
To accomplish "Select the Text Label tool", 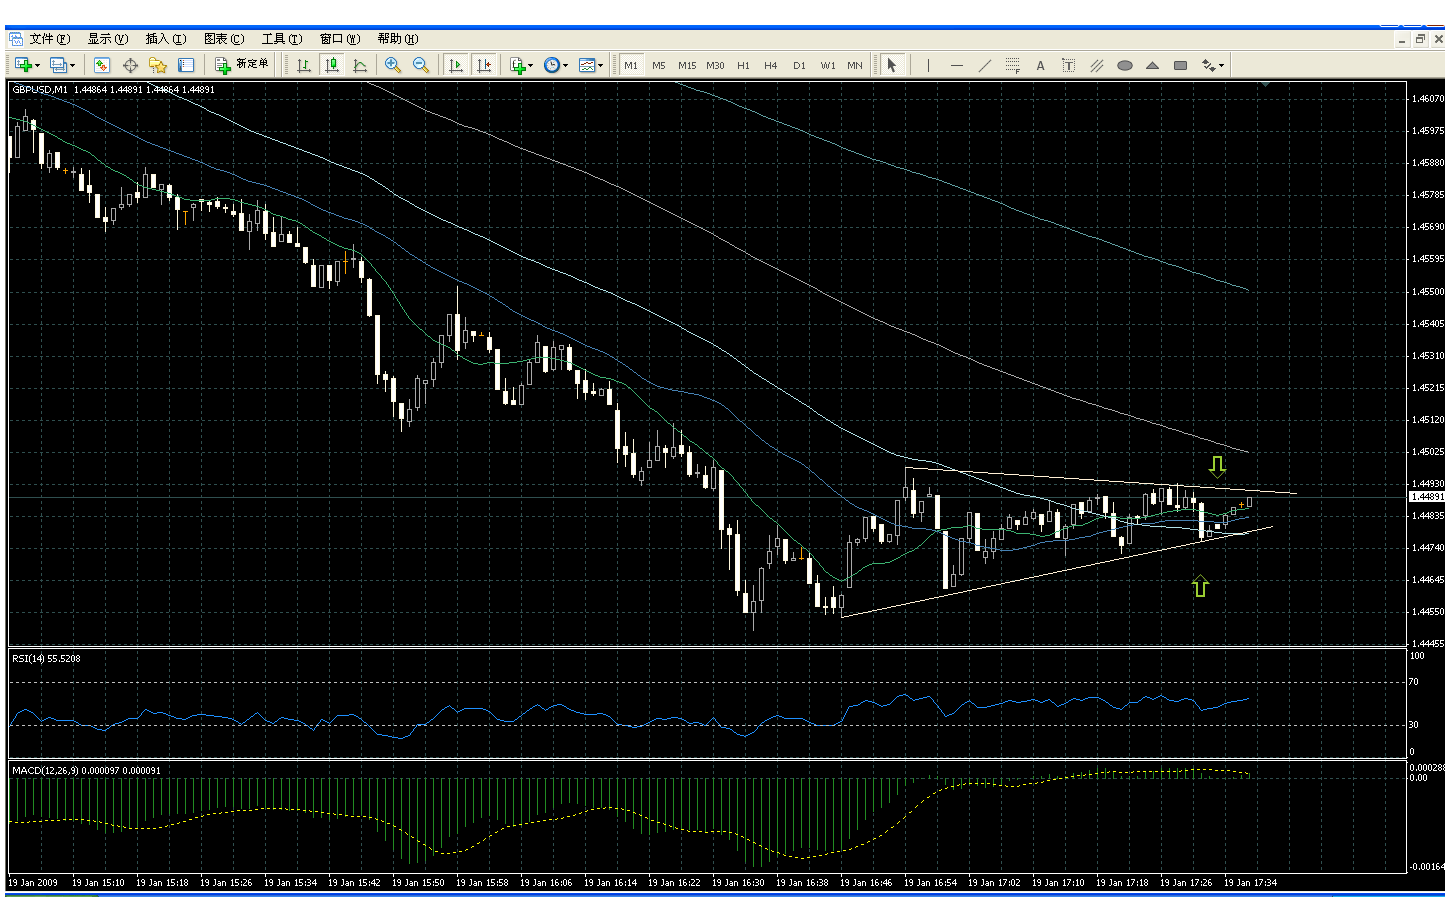I will pyautogui.click(x=1069, y=65).
